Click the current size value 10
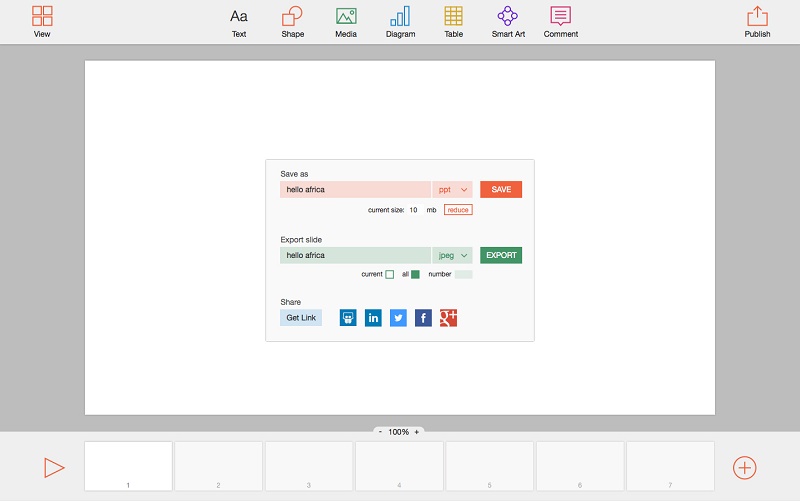The image size is (800, 501). click(413, 210)
